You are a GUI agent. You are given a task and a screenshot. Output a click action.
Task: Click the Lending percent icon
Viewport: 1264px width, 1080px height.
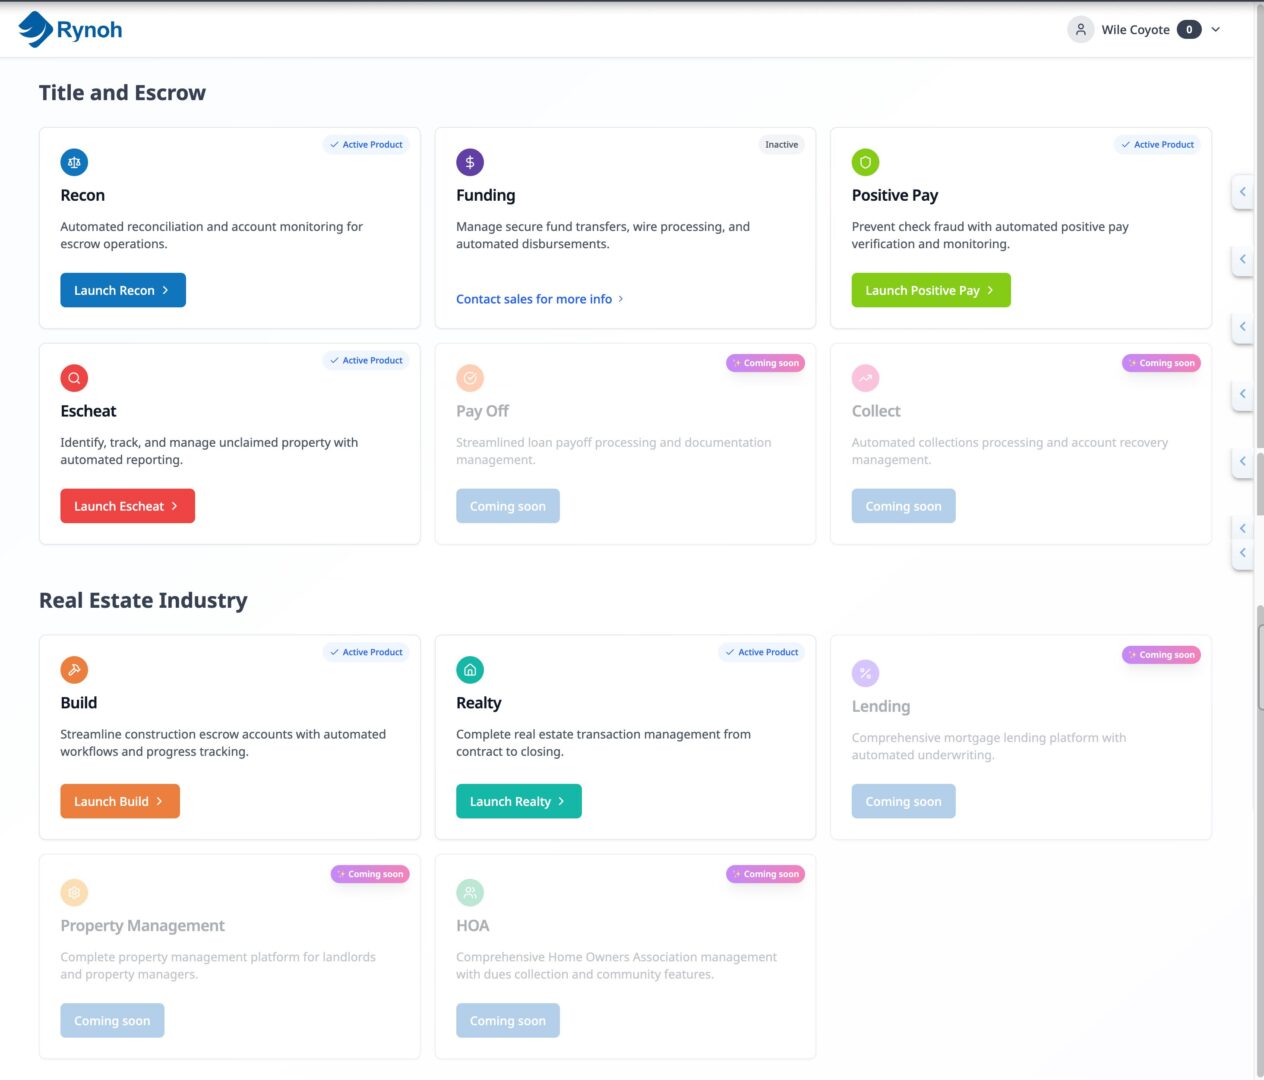(865, 674)
